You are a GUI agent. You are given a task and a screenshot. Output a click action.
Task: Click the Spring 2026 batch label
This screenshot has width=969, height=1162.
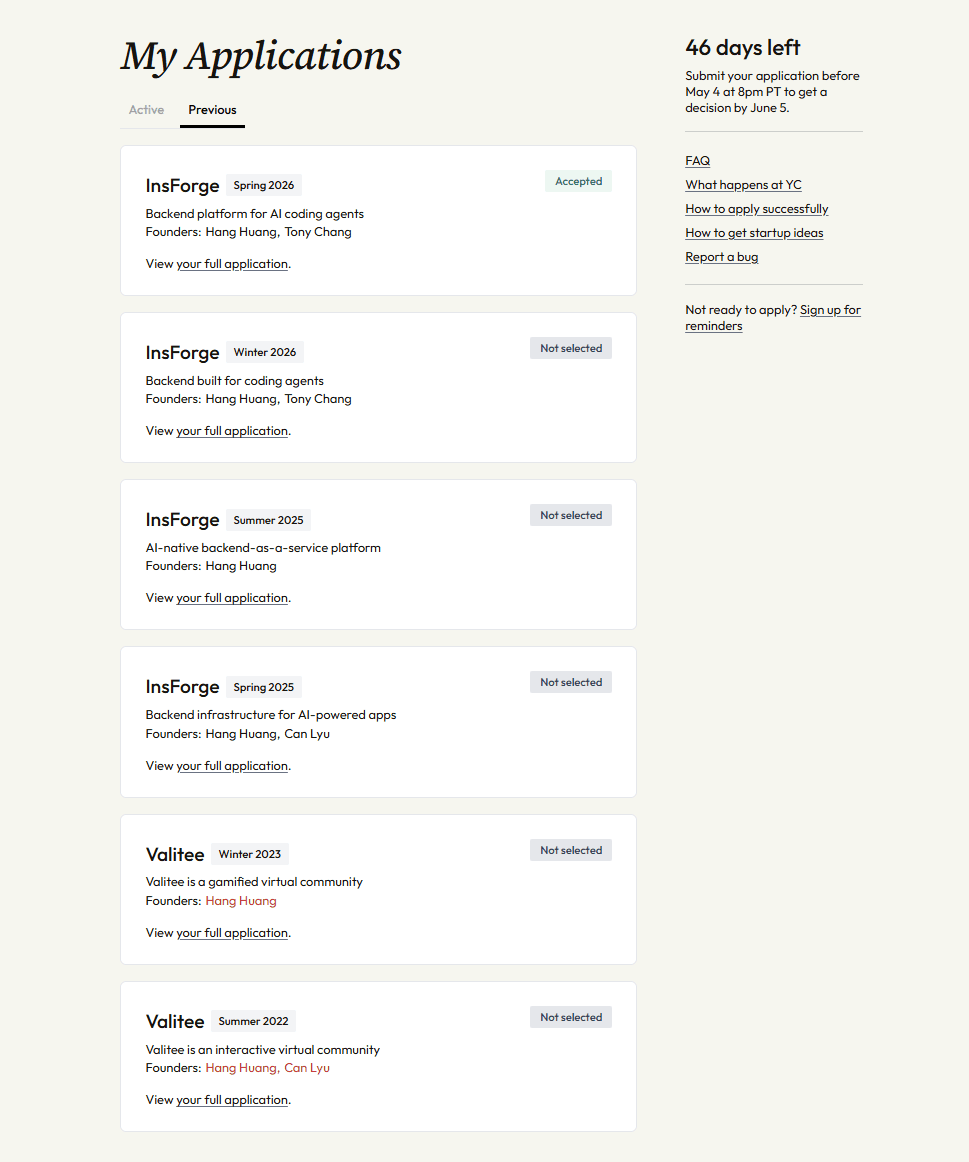tap(263, 185)
